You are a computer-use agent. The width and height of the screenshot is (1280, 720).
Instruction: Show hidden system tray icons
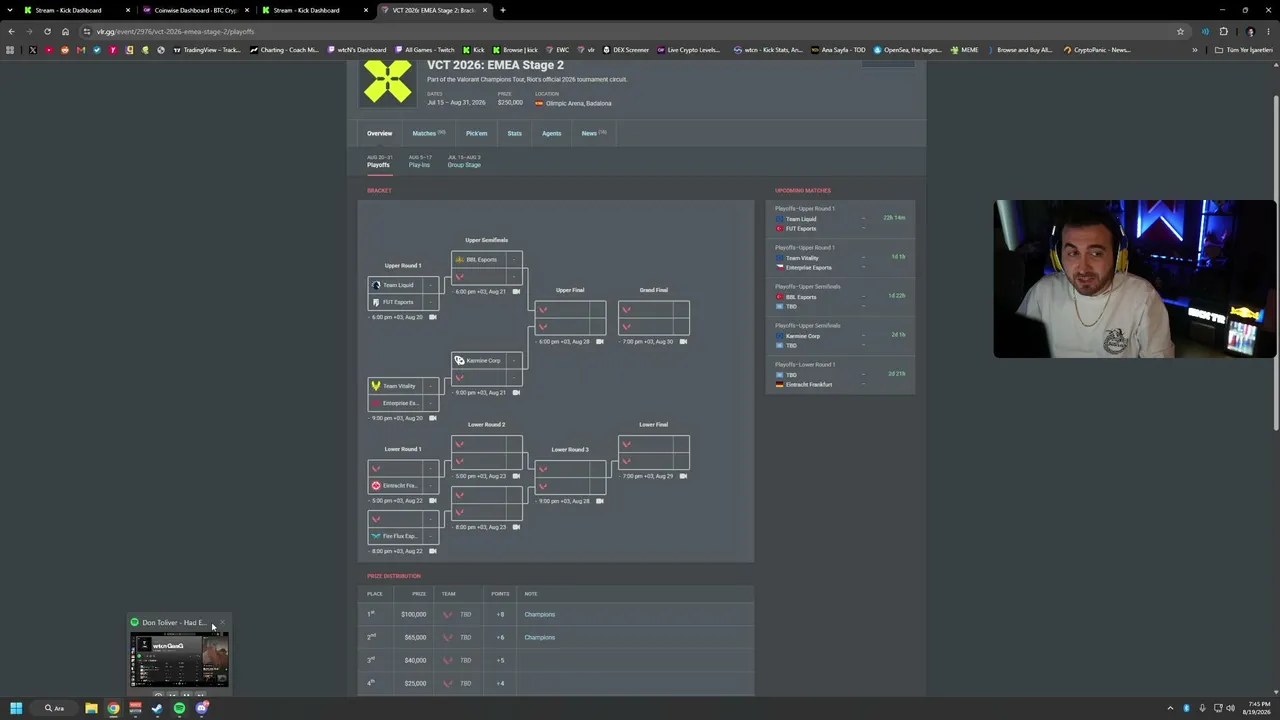click(1171, 708)
